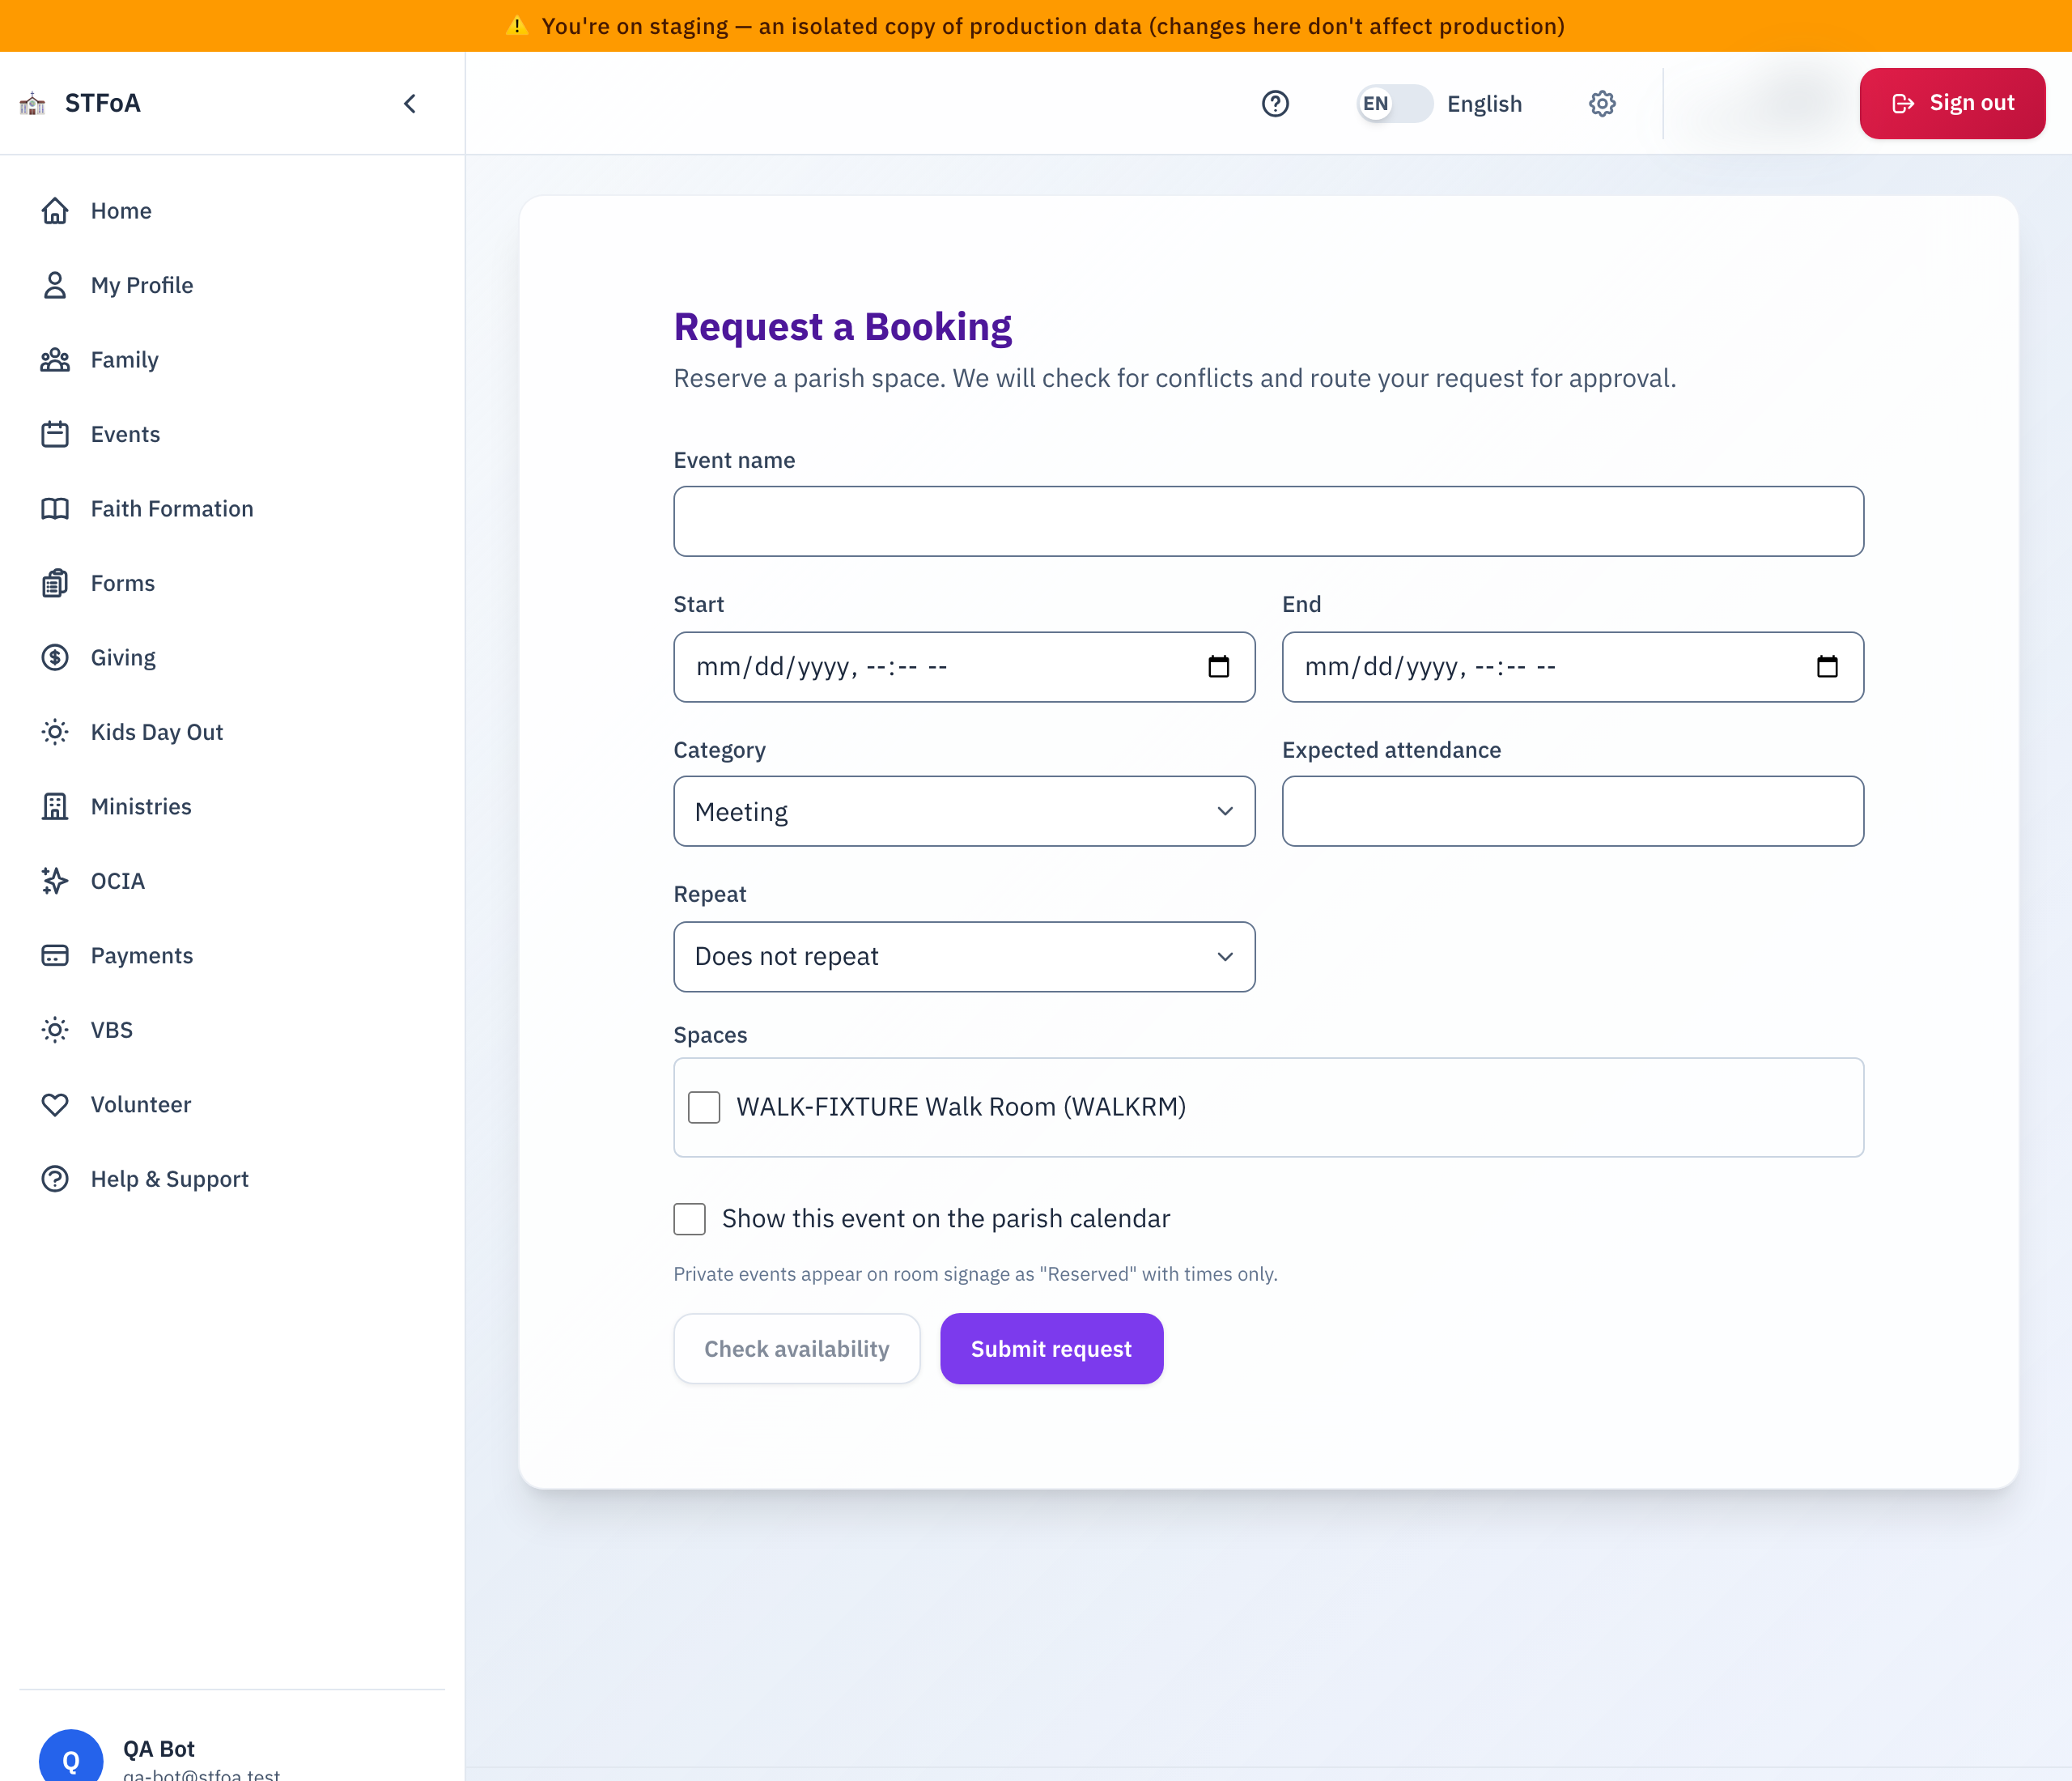Click the Giving dollar icon
Viewport: 2072px width, 1781px height.
(x=55, y=658)
